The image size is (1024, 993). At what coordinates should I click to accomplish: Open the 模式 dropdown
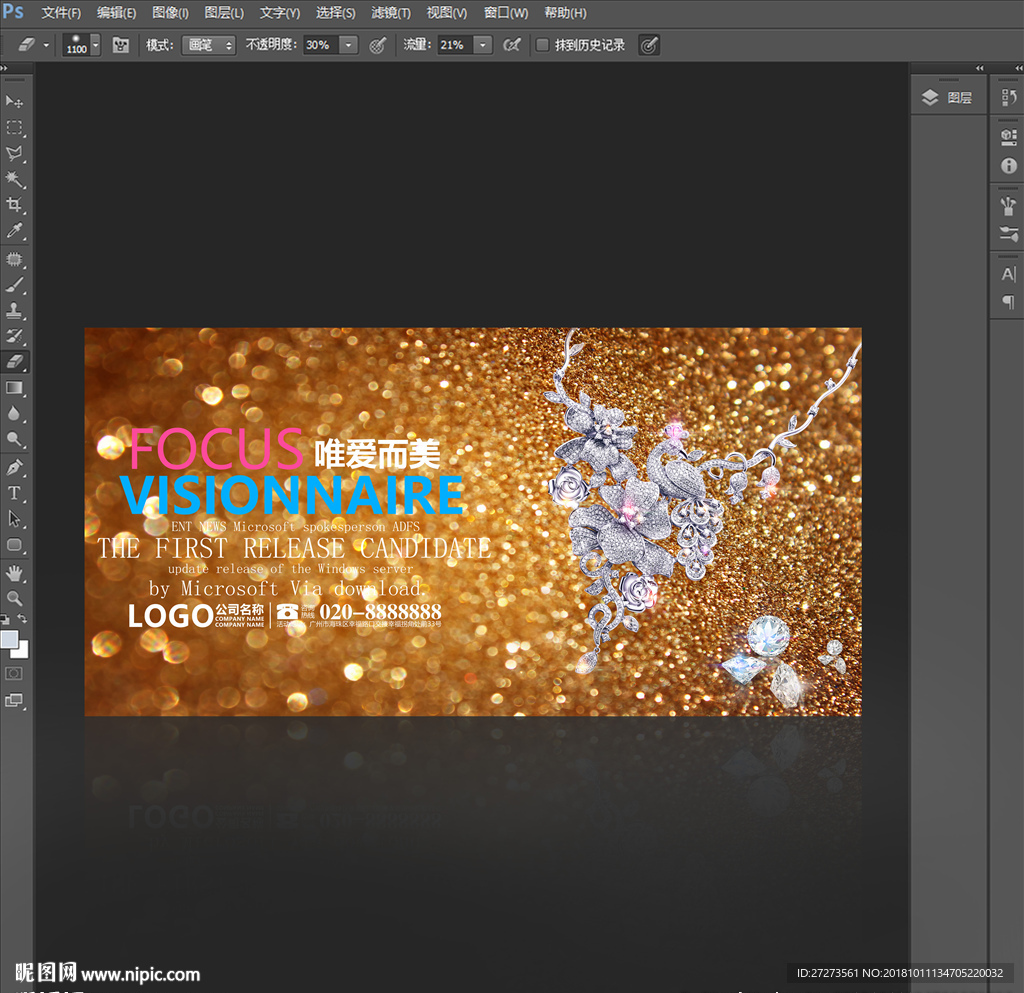[x=208, y=45]
